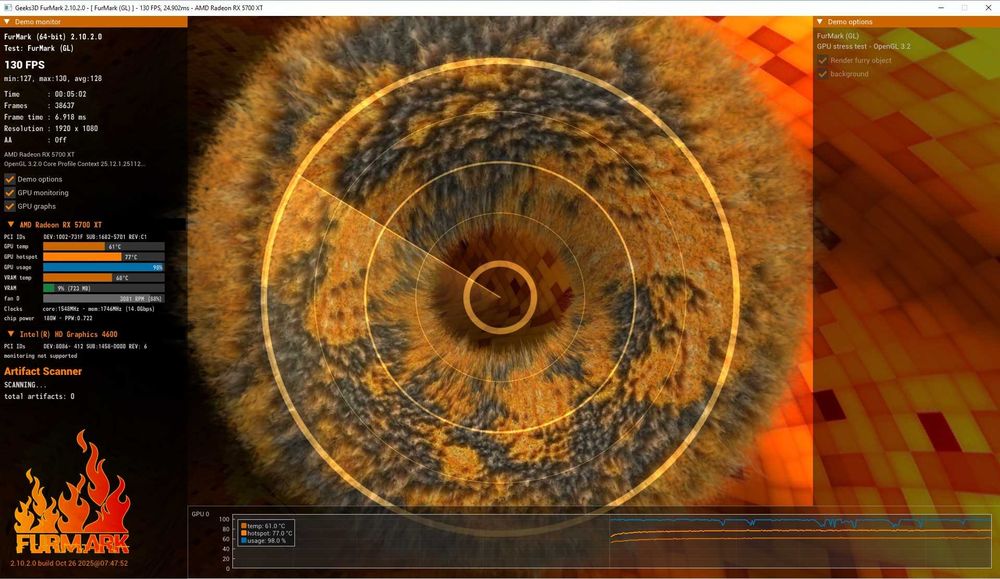Click the OpenGL 3.2.0 Core Profile Context line
The image size is (1000, 579).
[75, 164]
